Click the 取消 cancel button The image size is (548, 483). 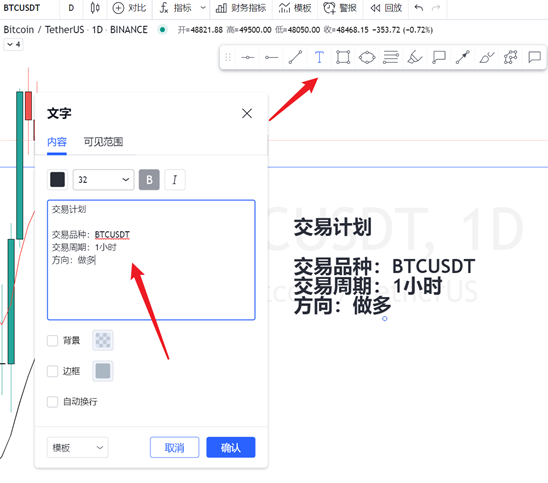click(x=174, y=447)
